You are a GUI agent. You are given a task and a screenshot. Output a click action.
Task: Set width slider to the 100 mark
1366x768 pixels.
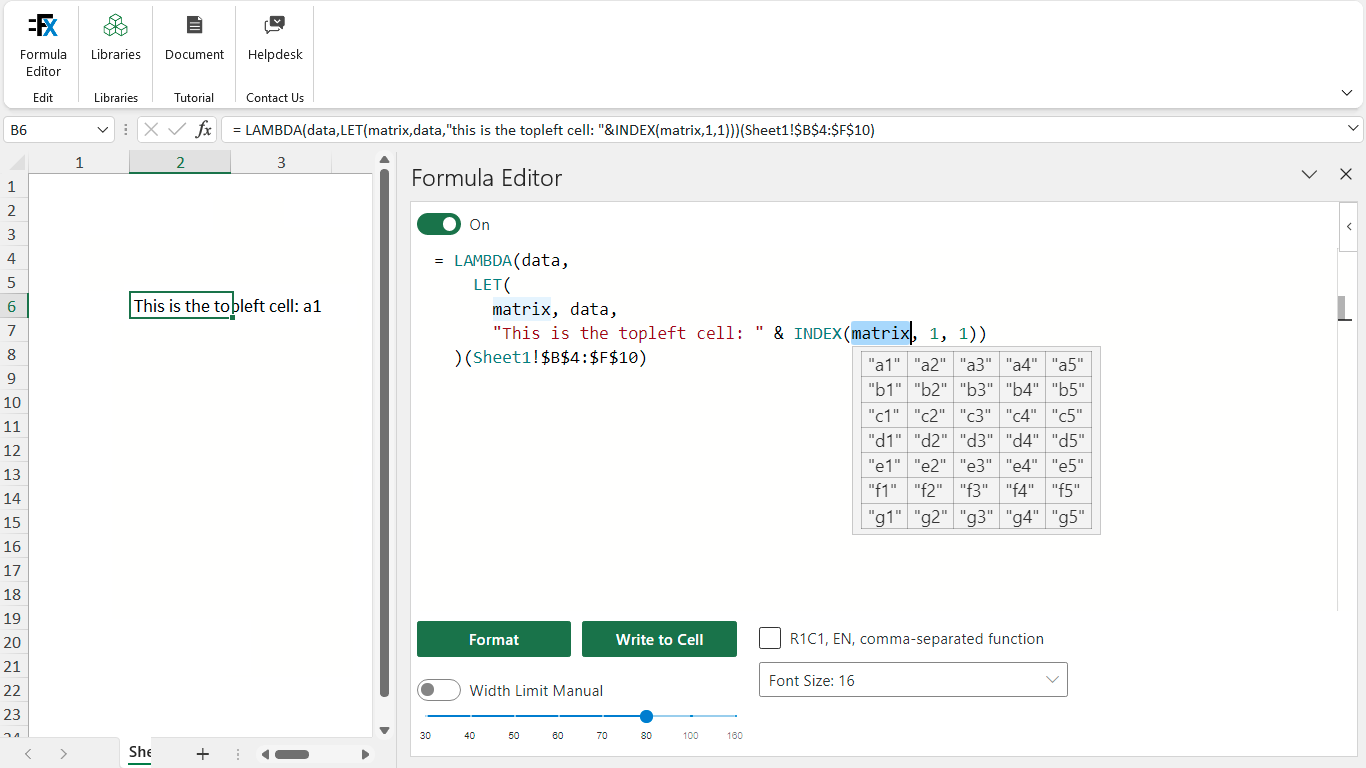click(691, 716)
